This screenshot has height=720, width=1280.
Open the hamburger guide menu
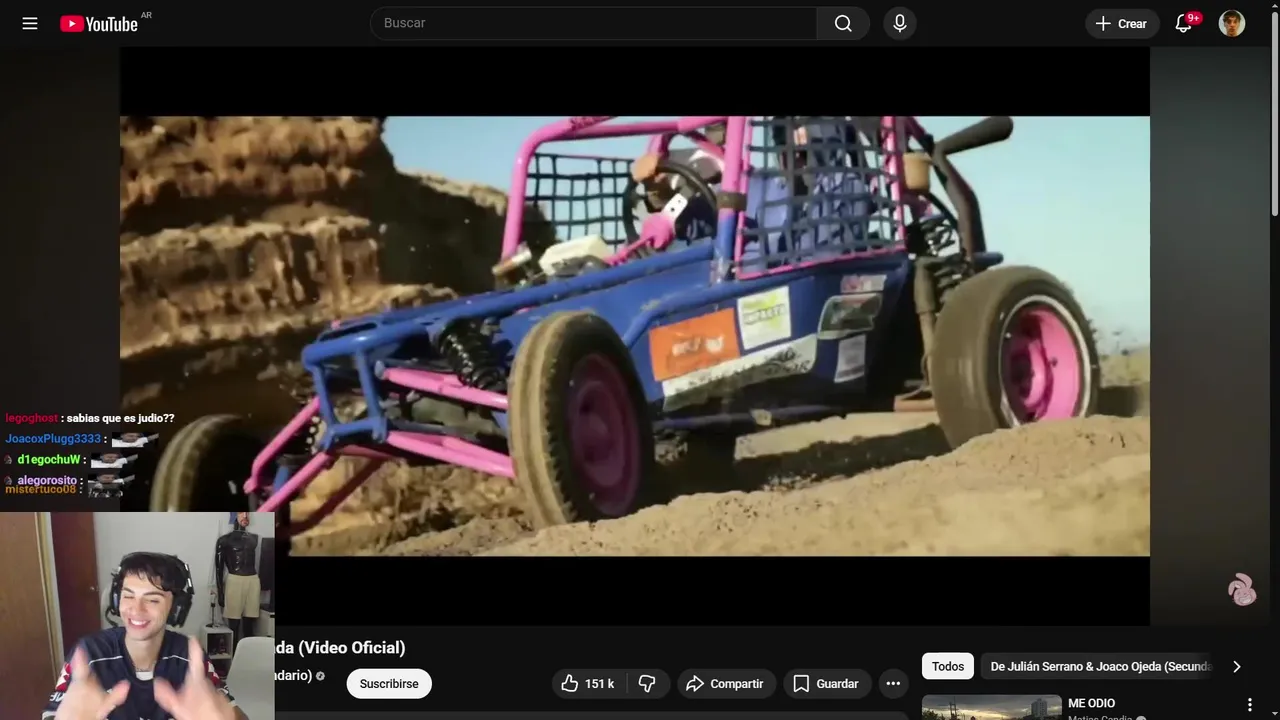click(x=30, y=23)
